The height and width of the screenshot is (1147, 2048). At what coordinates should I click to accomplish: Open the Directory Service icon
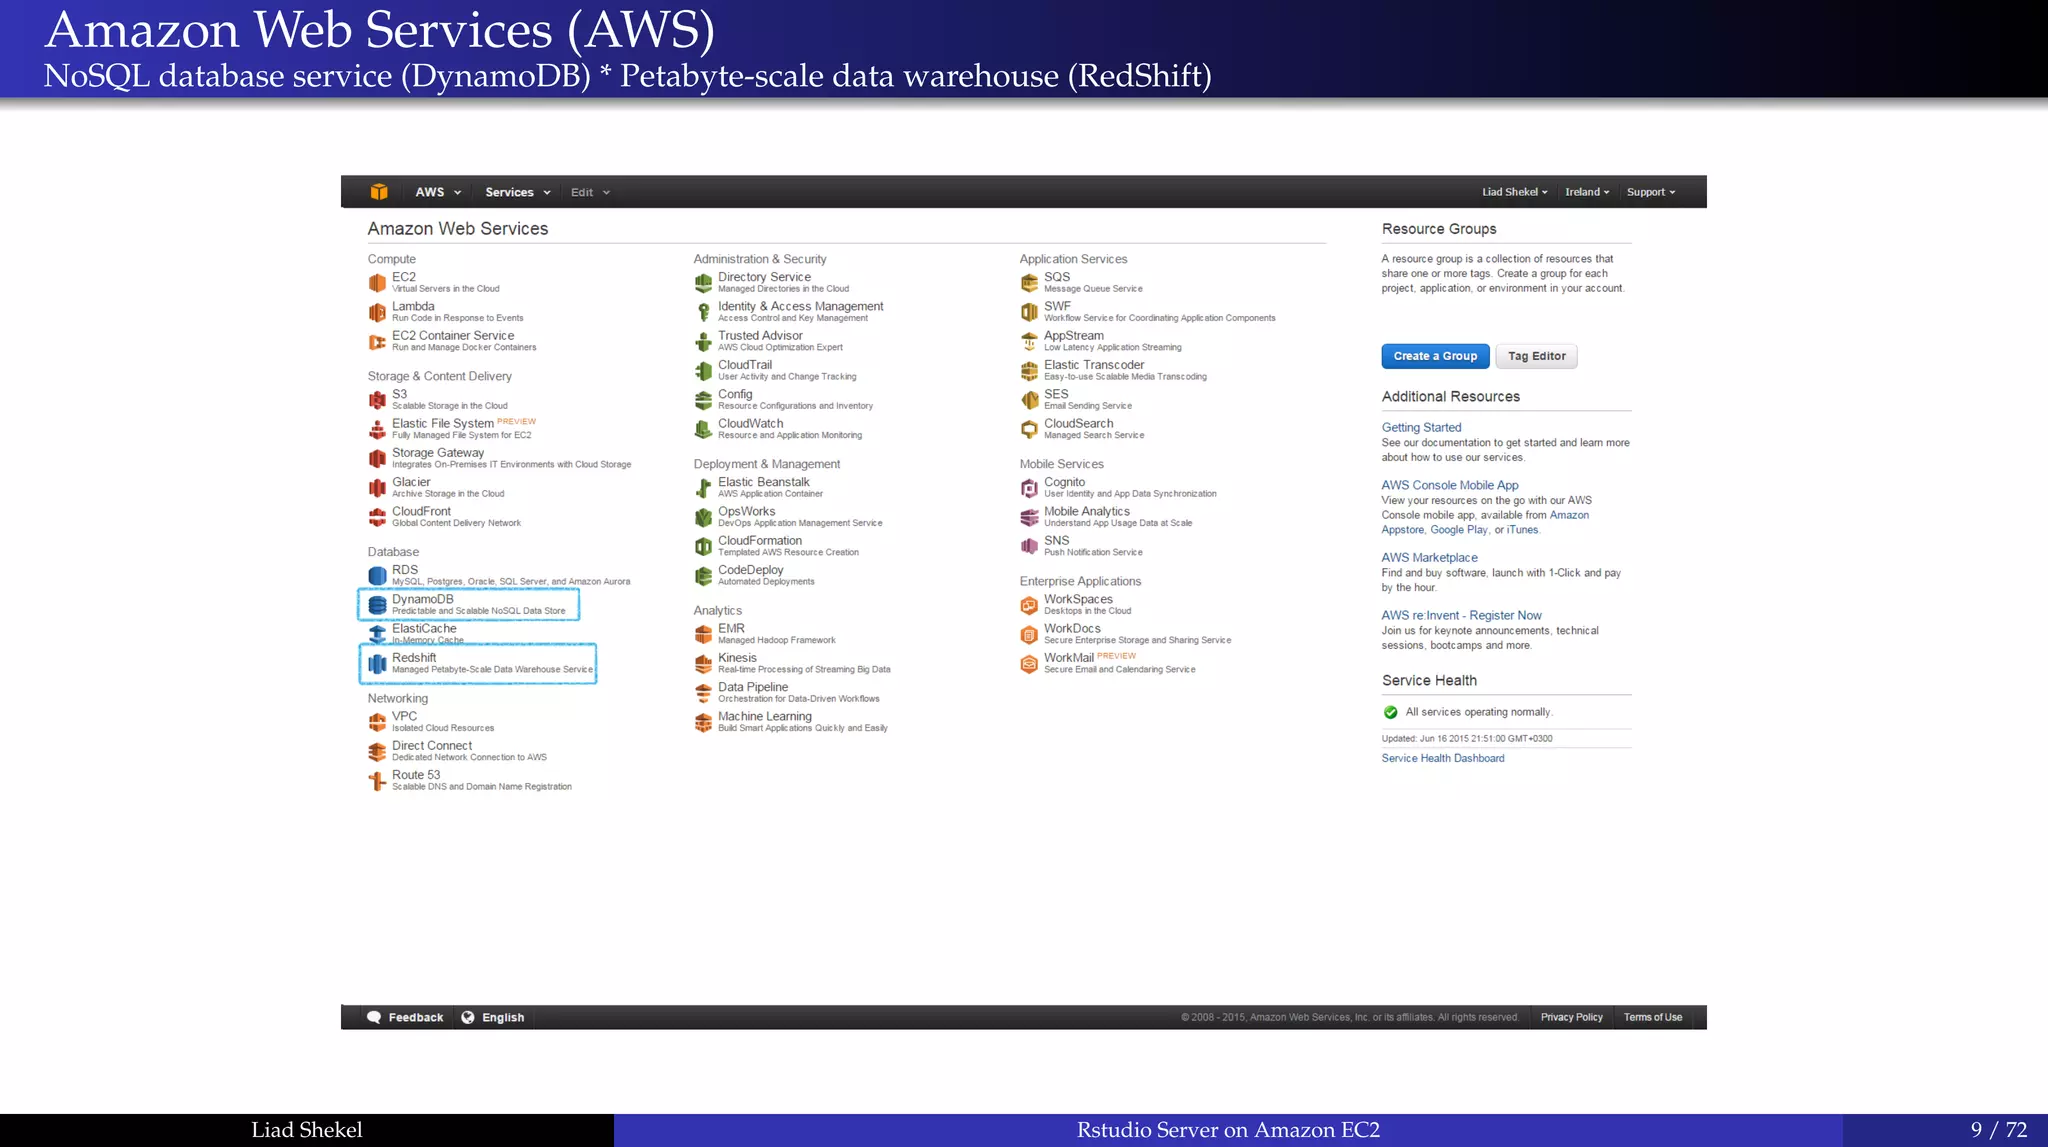coord(703,283)
